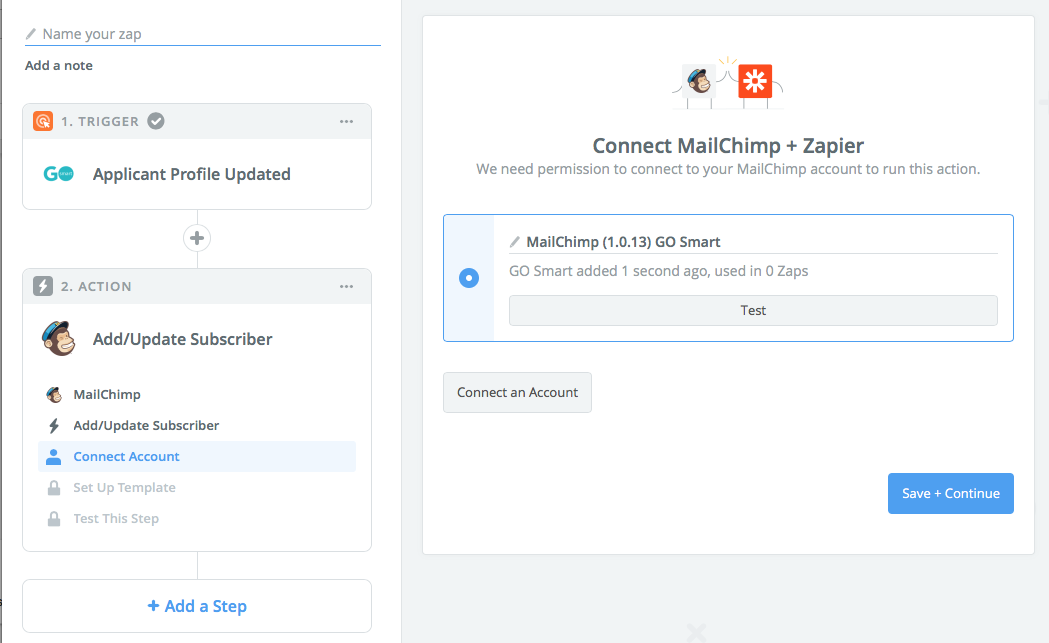Open the 1. TRIGGER step options menu
Screen dimensions: 1049x643
(347, 121)
